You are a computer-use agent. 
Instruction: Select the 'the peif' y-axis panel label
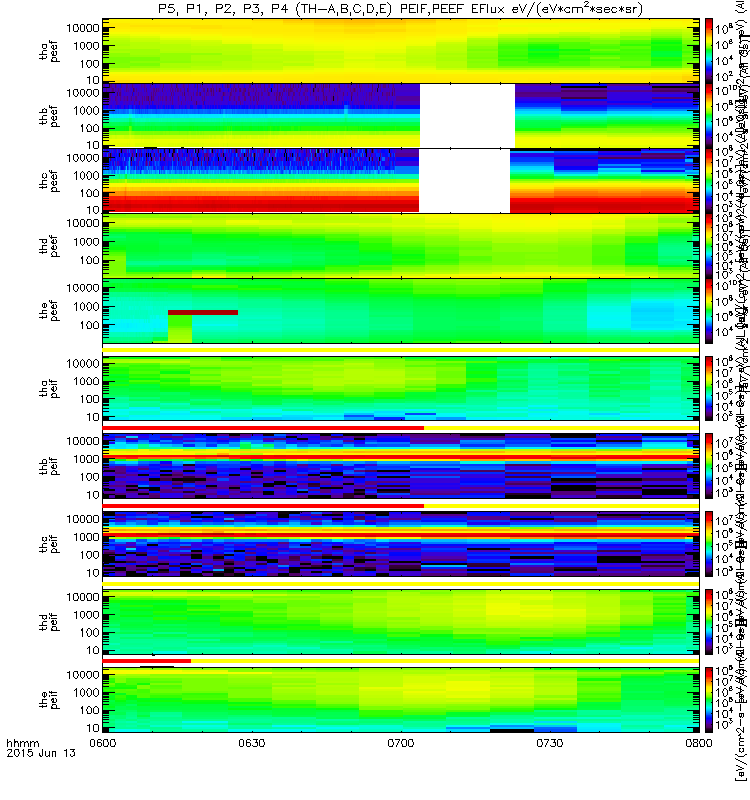(x=49, y=699)
